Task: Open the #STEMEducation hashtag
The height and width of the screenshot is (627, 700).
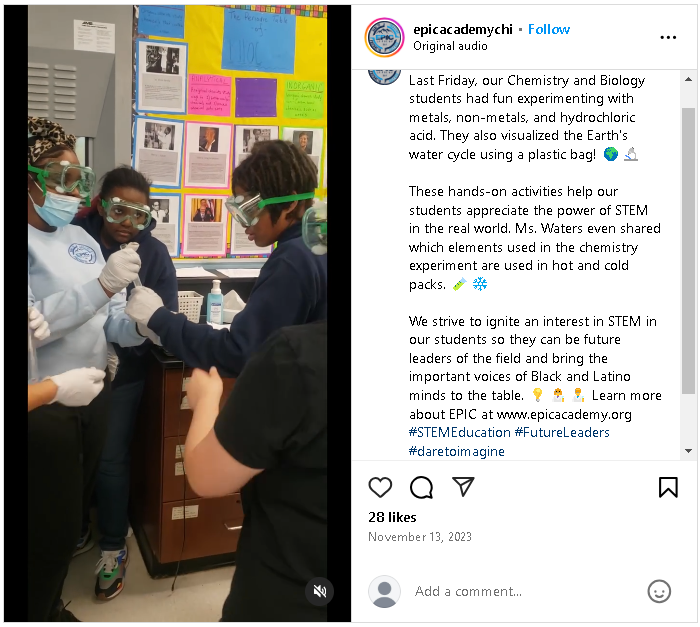Action: pos(459,432)
